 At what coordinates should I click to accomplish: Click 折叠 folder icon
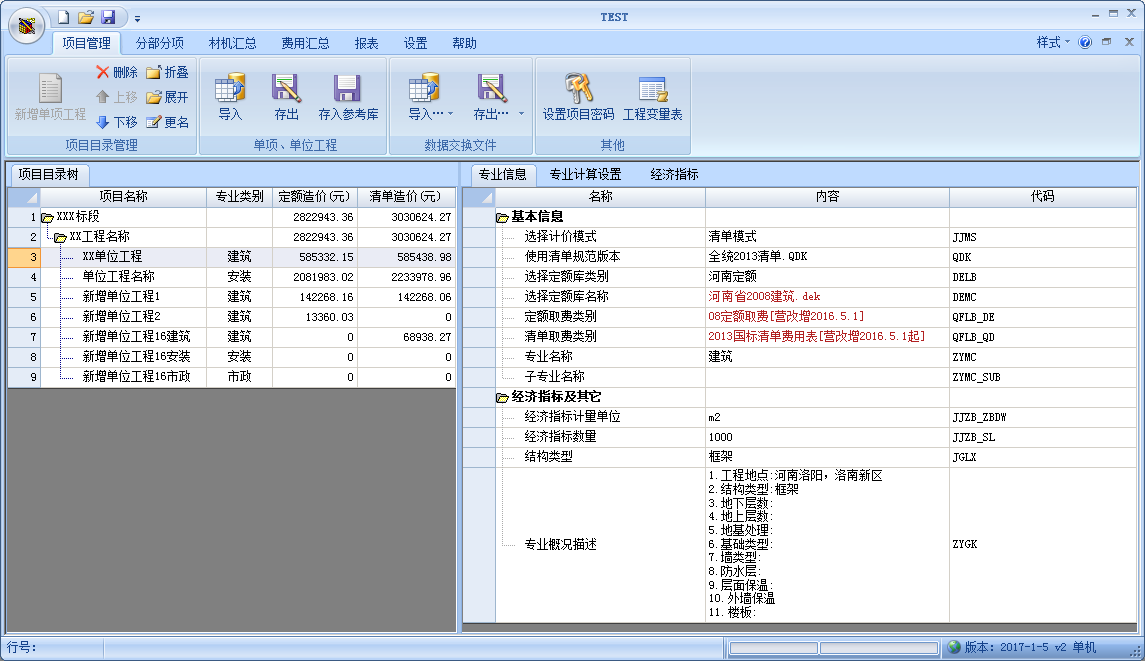[153, 72]
